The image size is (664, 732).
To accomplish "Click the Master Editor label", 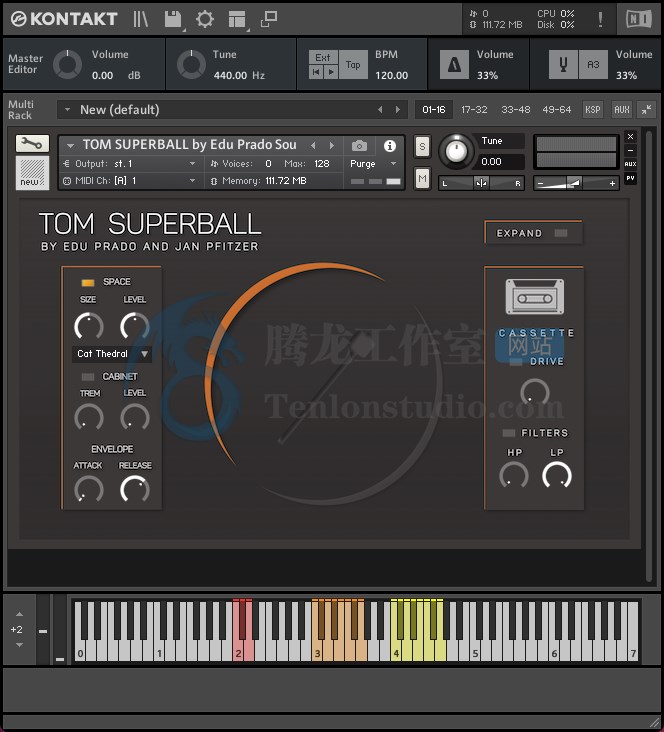I will [x=25, y=64].
